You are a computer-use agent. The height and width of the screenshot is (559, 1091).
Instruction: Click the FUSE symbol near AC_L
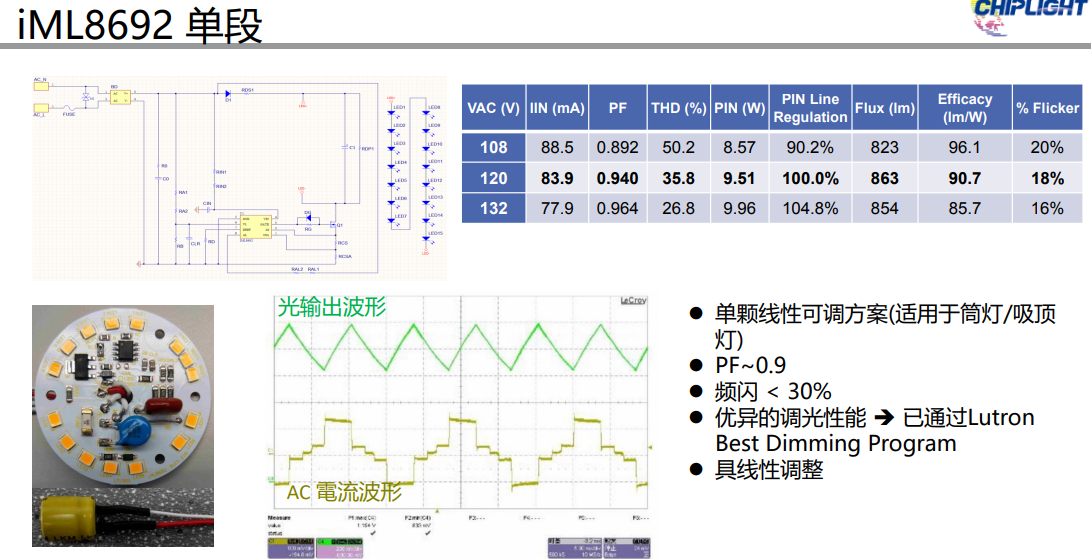(x=68, y=109)
